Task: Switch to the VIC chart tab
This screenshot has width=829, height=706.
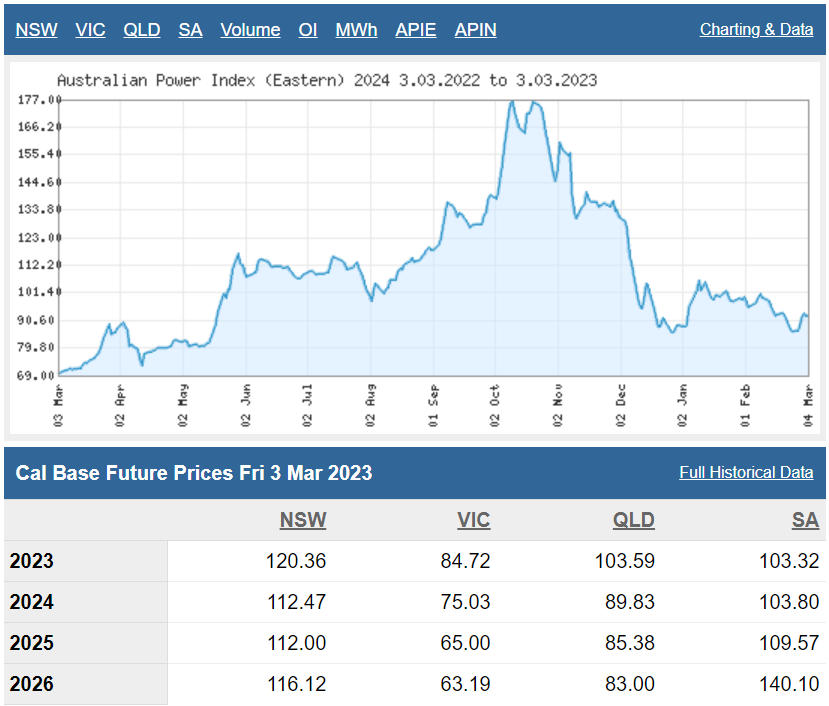Action: point(90,30)
